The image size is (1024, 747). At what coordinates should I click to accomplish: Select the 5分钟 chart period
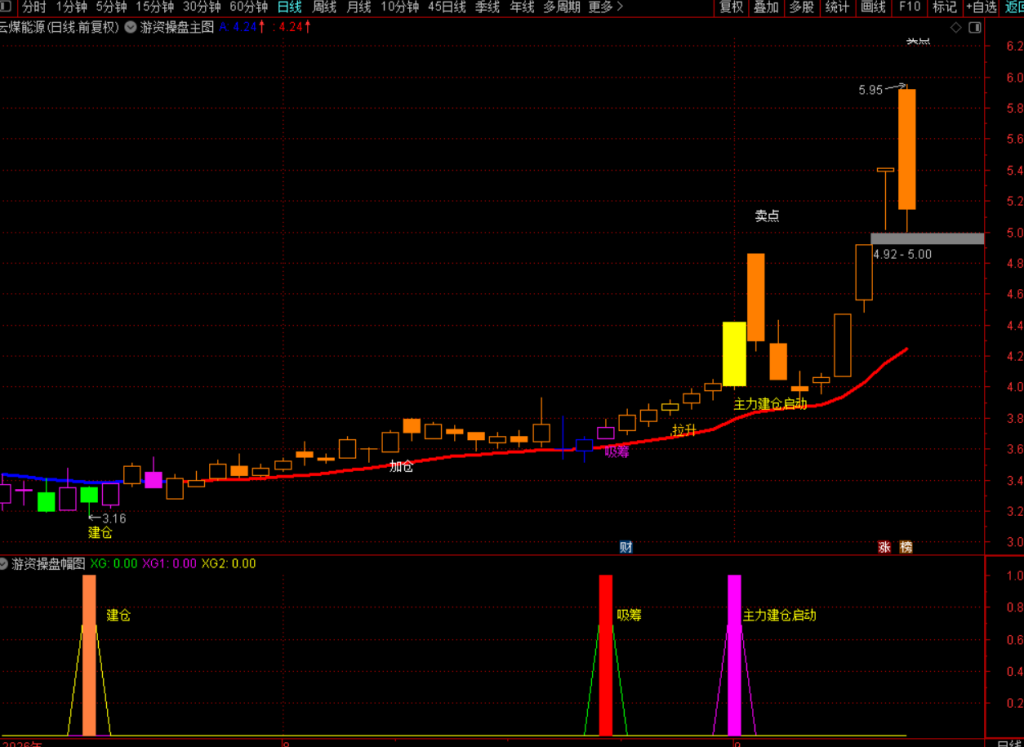(112, 7)
